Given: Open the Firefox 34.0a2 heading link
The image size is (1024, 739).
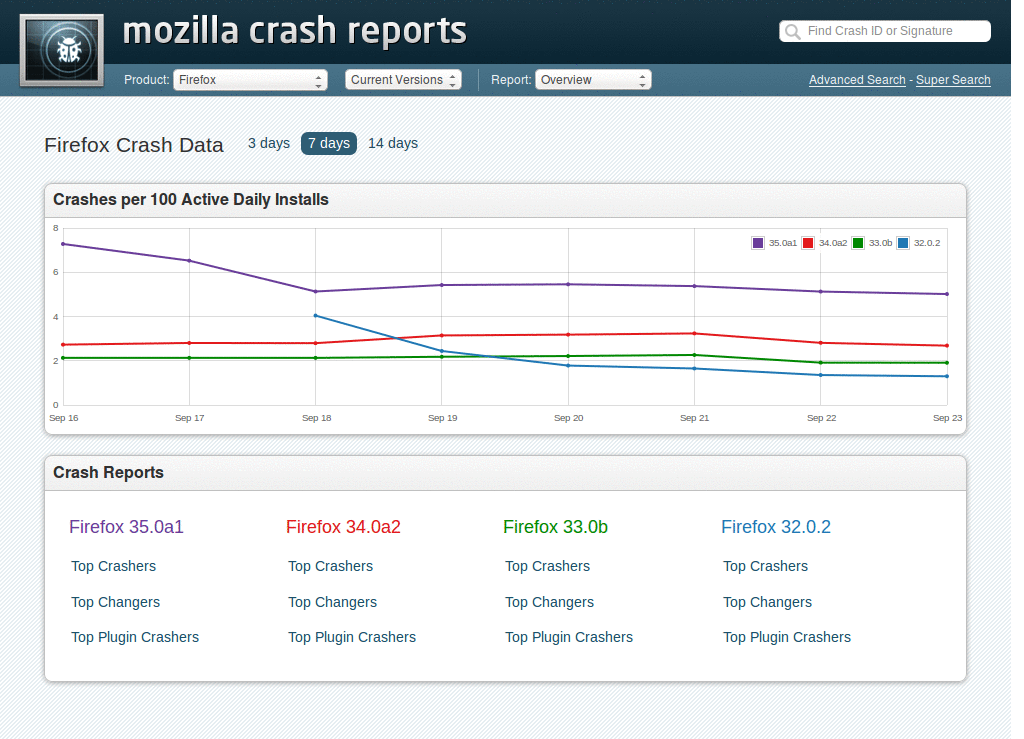Looking at the screenshot, I should [343, 527].
